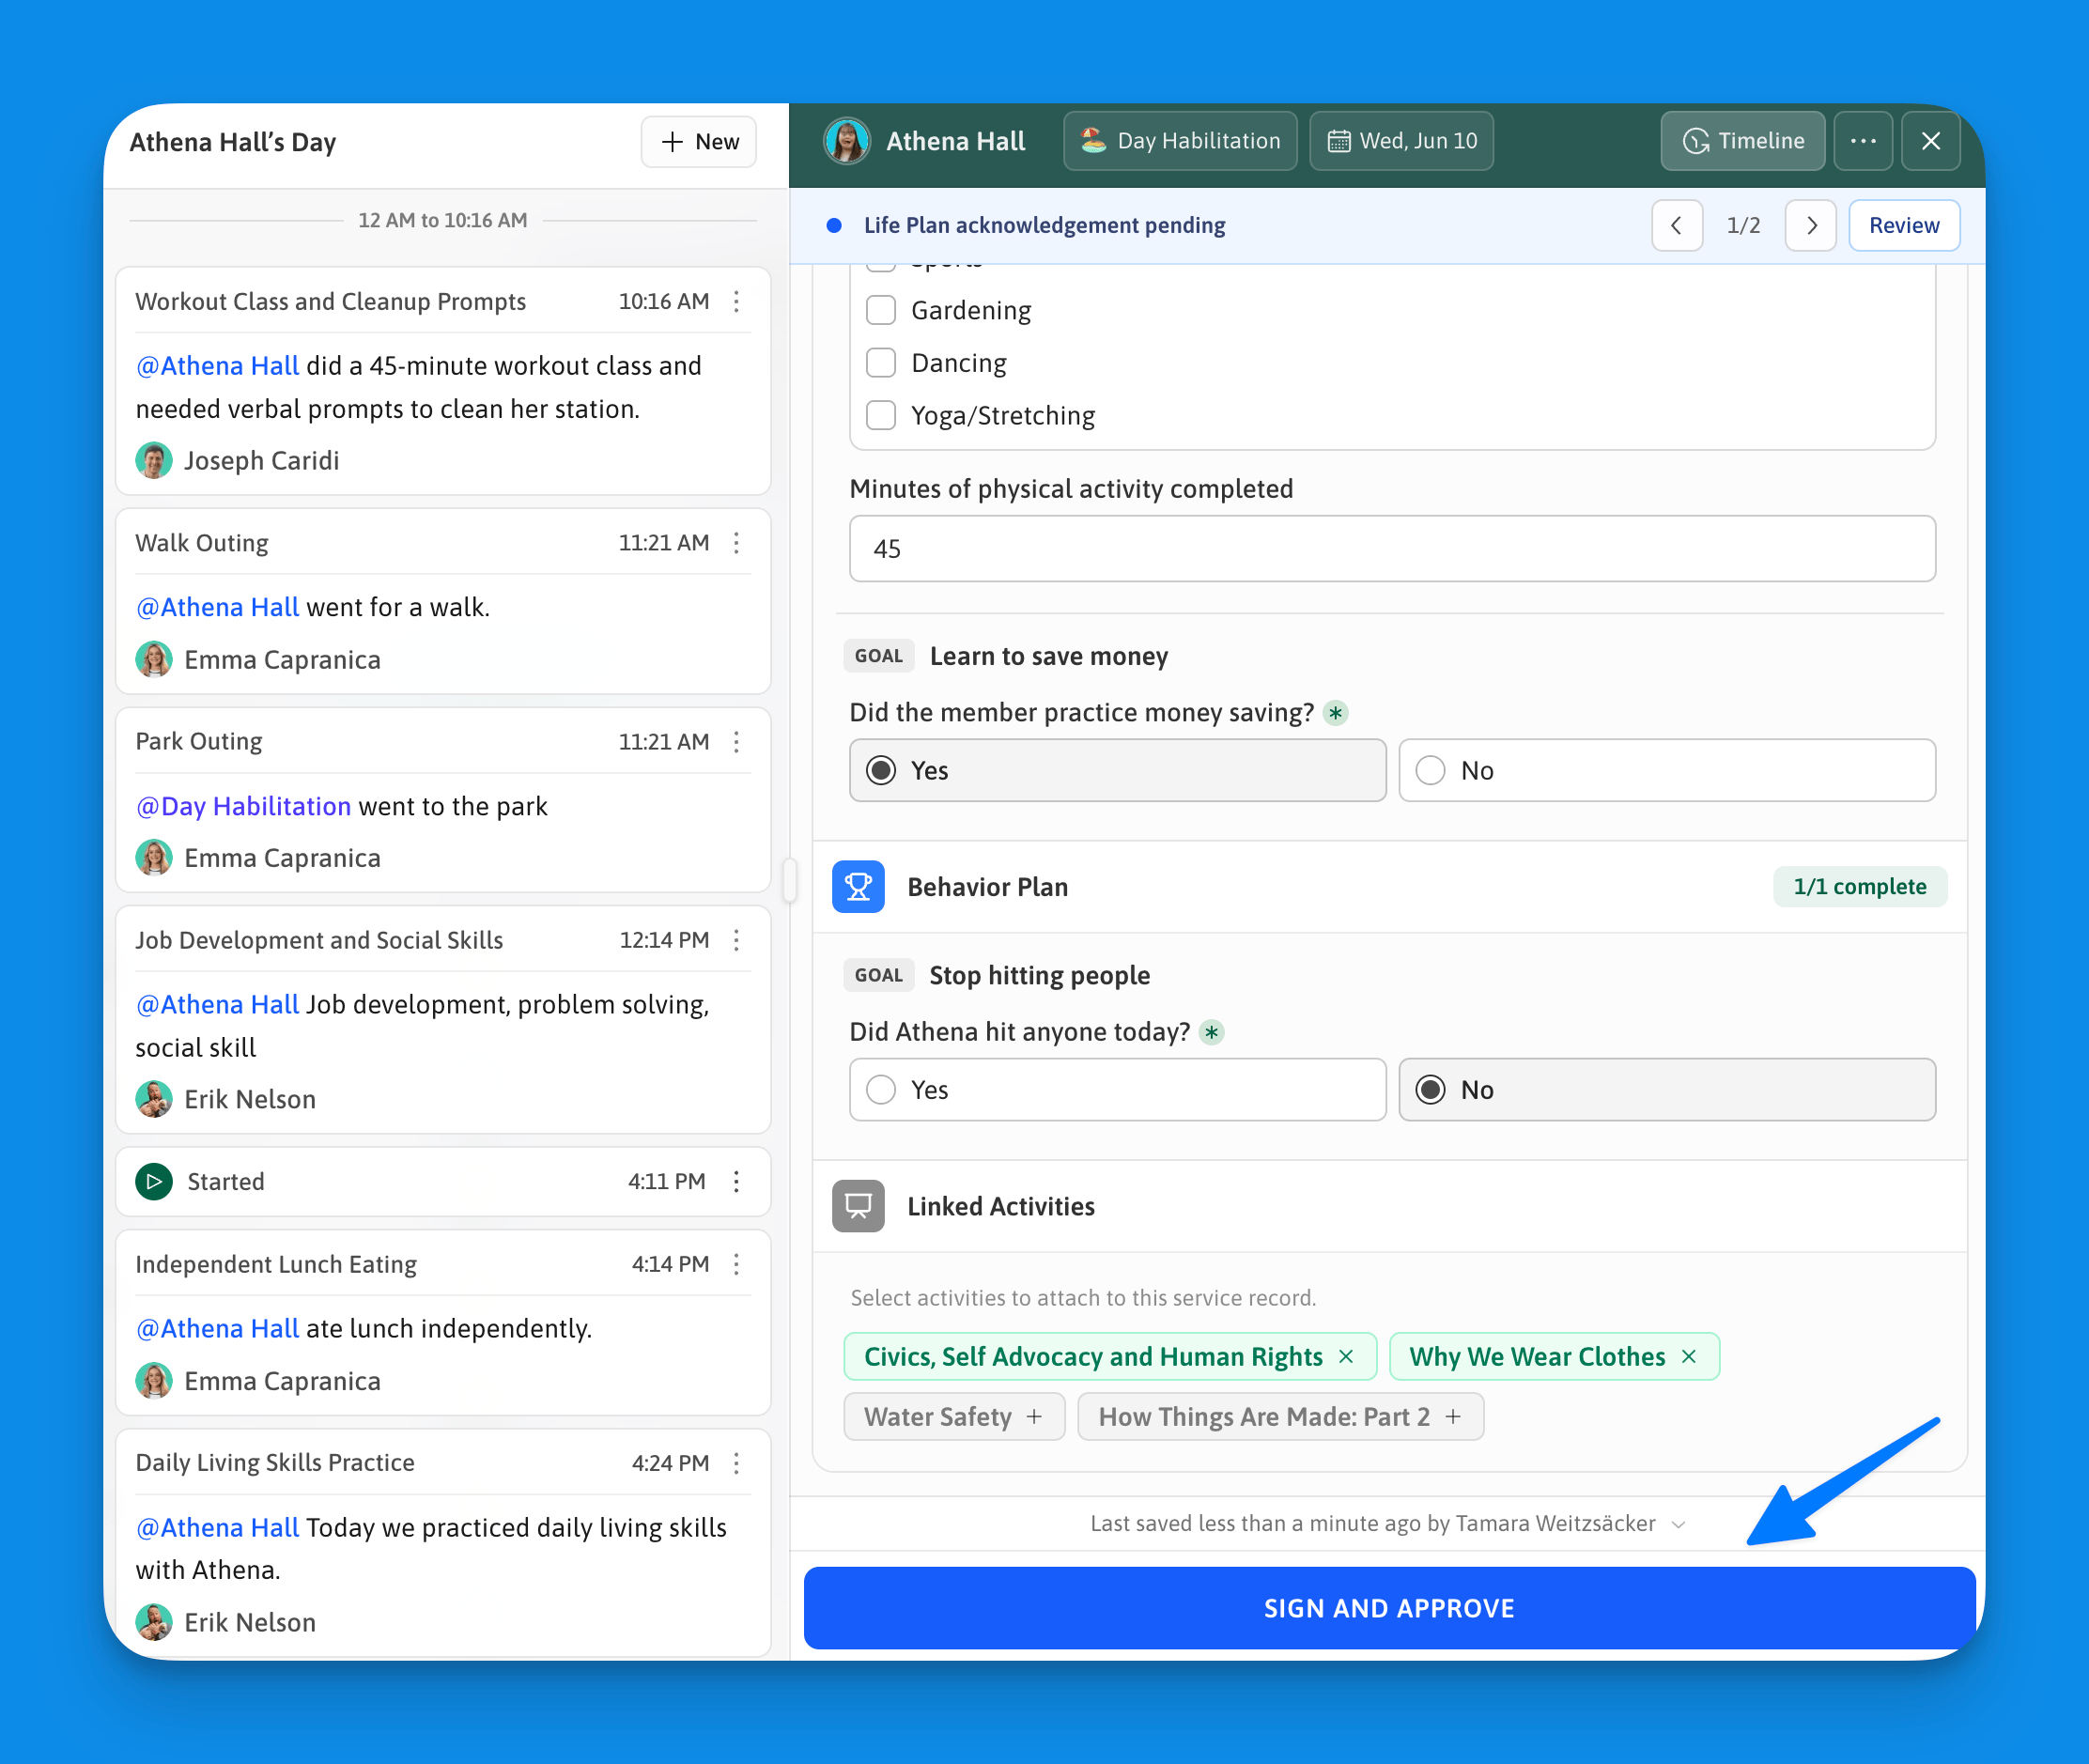Image resolution: width=2089 pixels, height=1764 pixels.
Task: Select No for money saving practice
Action: click(1667, 770)
